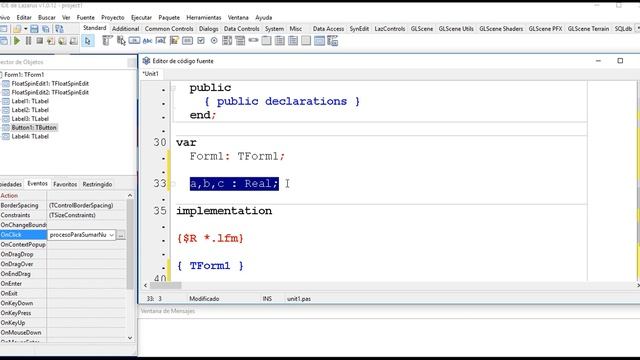Click the editor horizontal scrollbar thumb
The height and width of the screenshot is (360, 640).
tap(165, 285)
